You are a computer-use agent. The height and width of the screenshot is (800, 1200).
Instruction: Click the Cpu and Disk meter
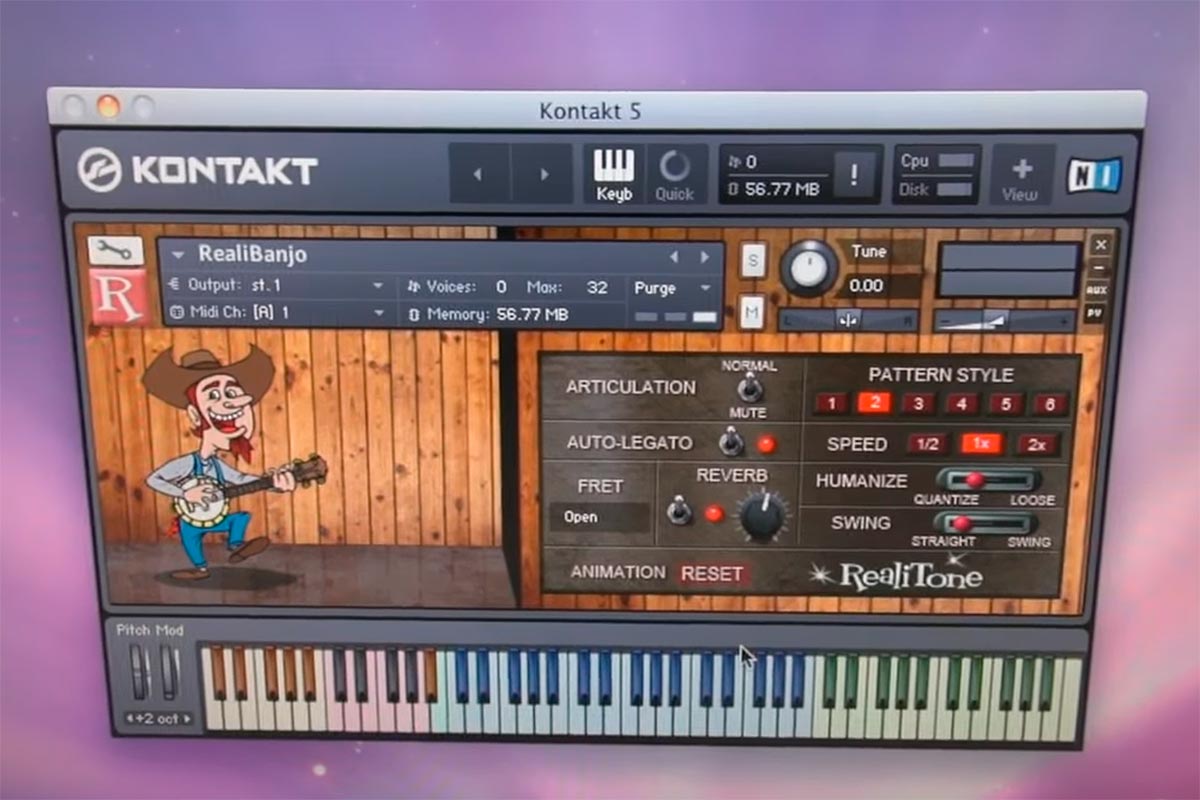937,174
